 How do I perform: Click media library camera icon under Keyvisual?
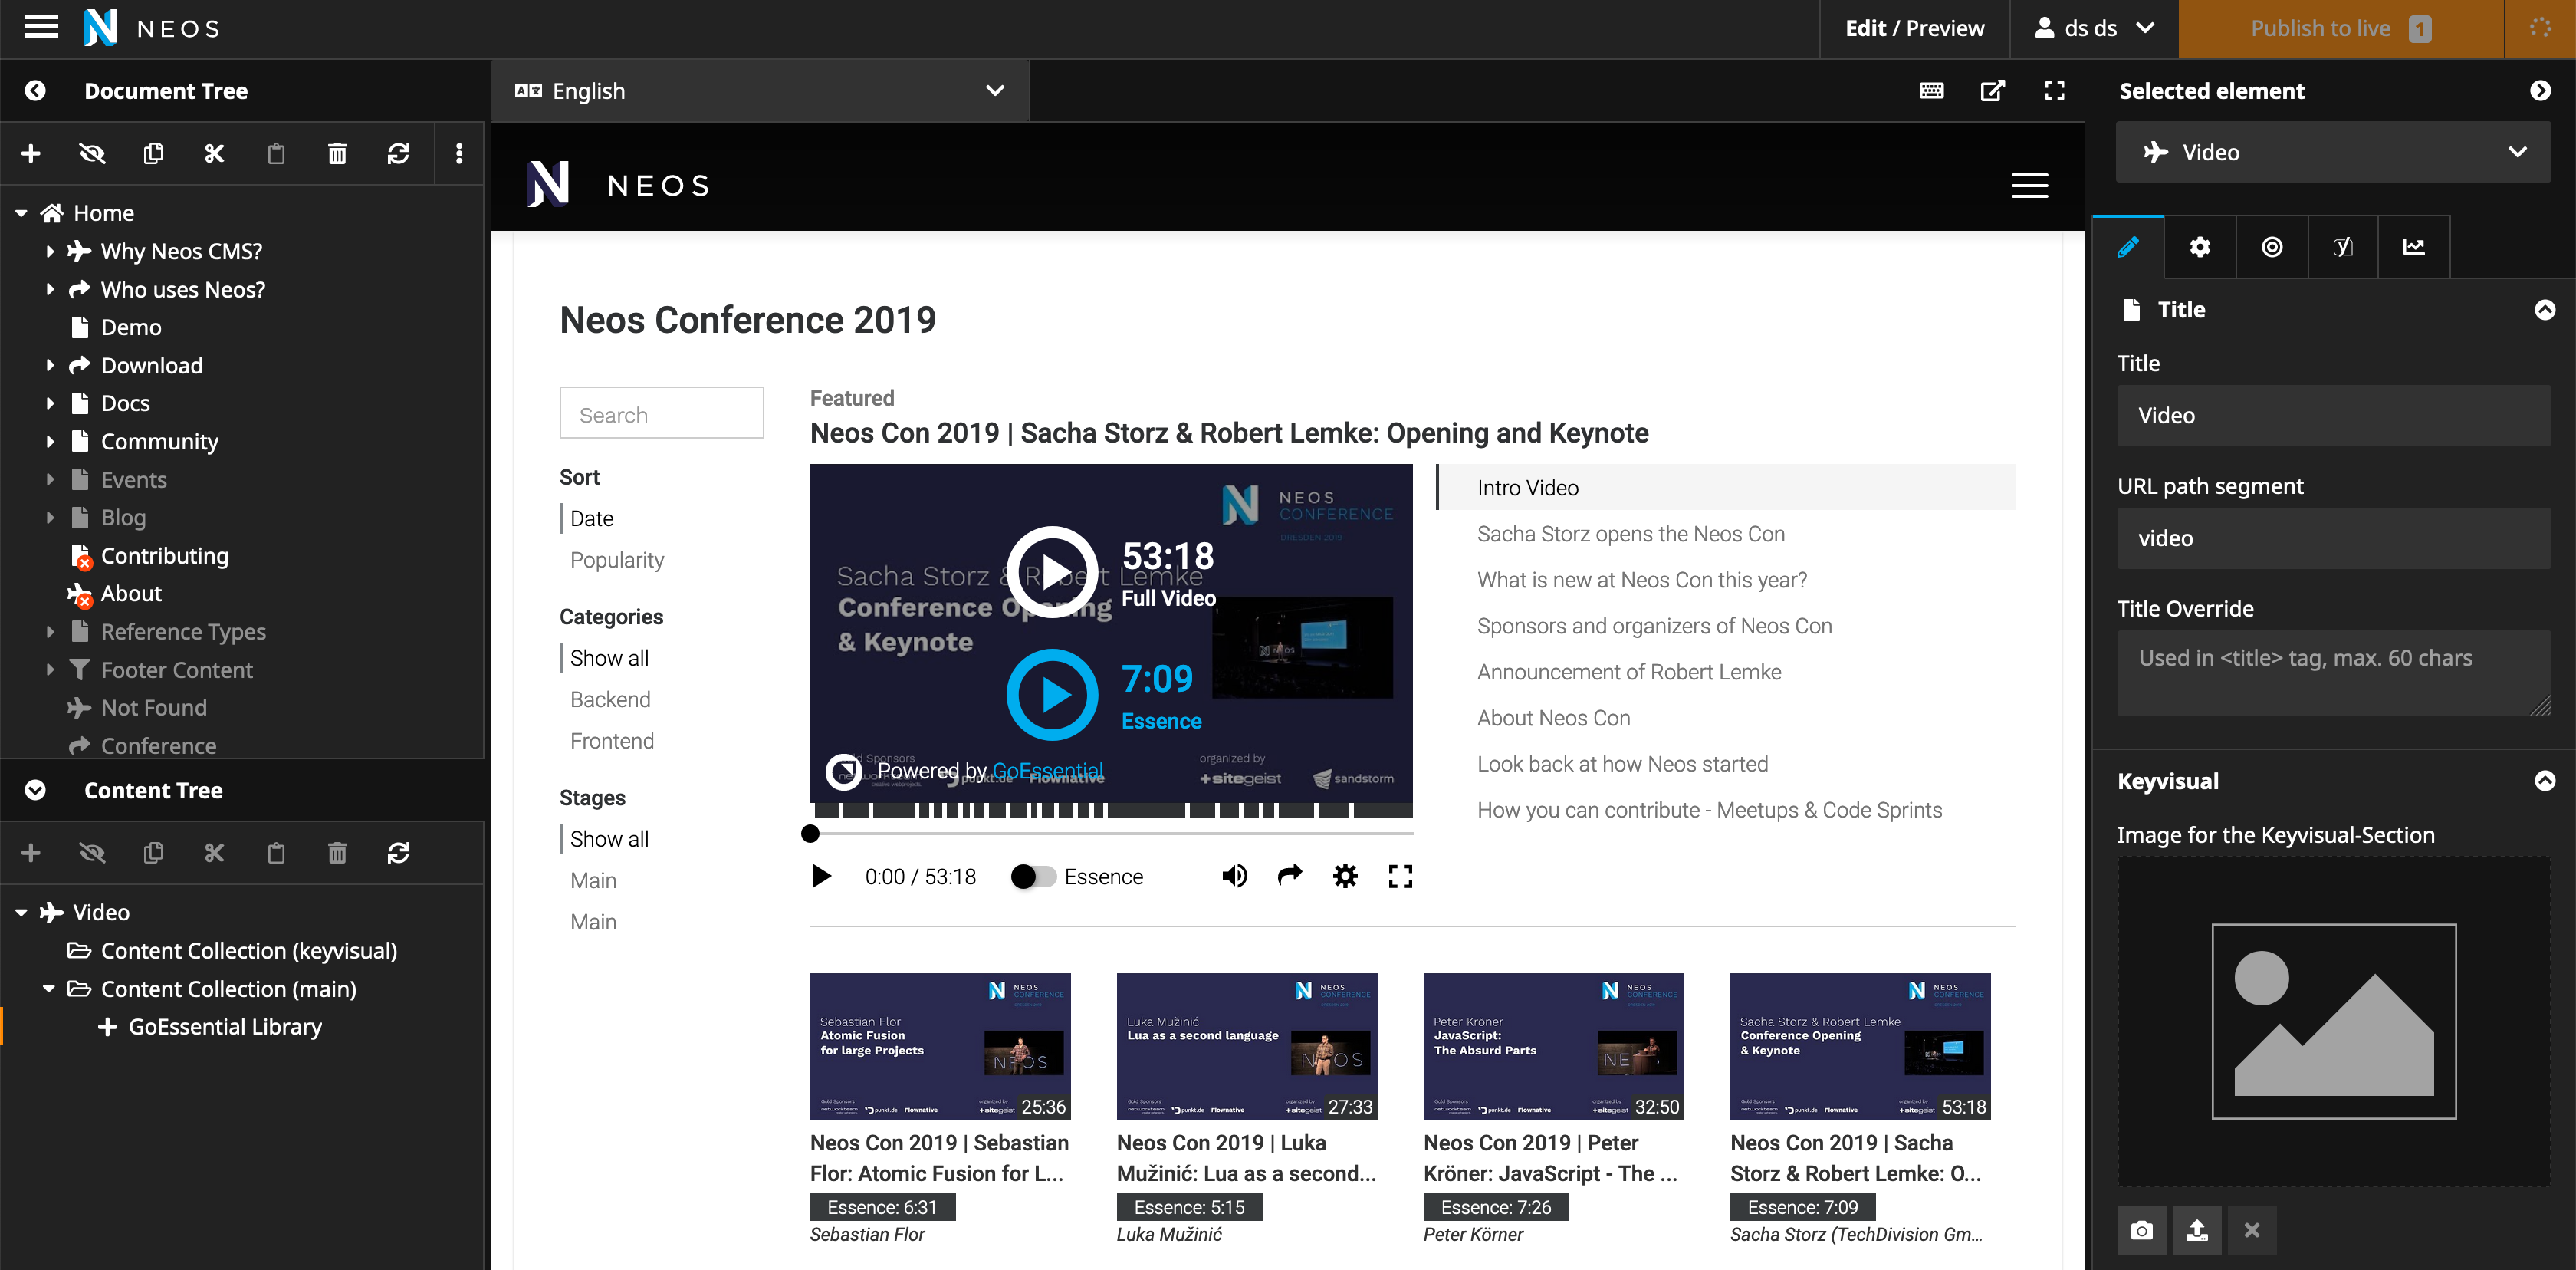(x=2141, y=1230)
